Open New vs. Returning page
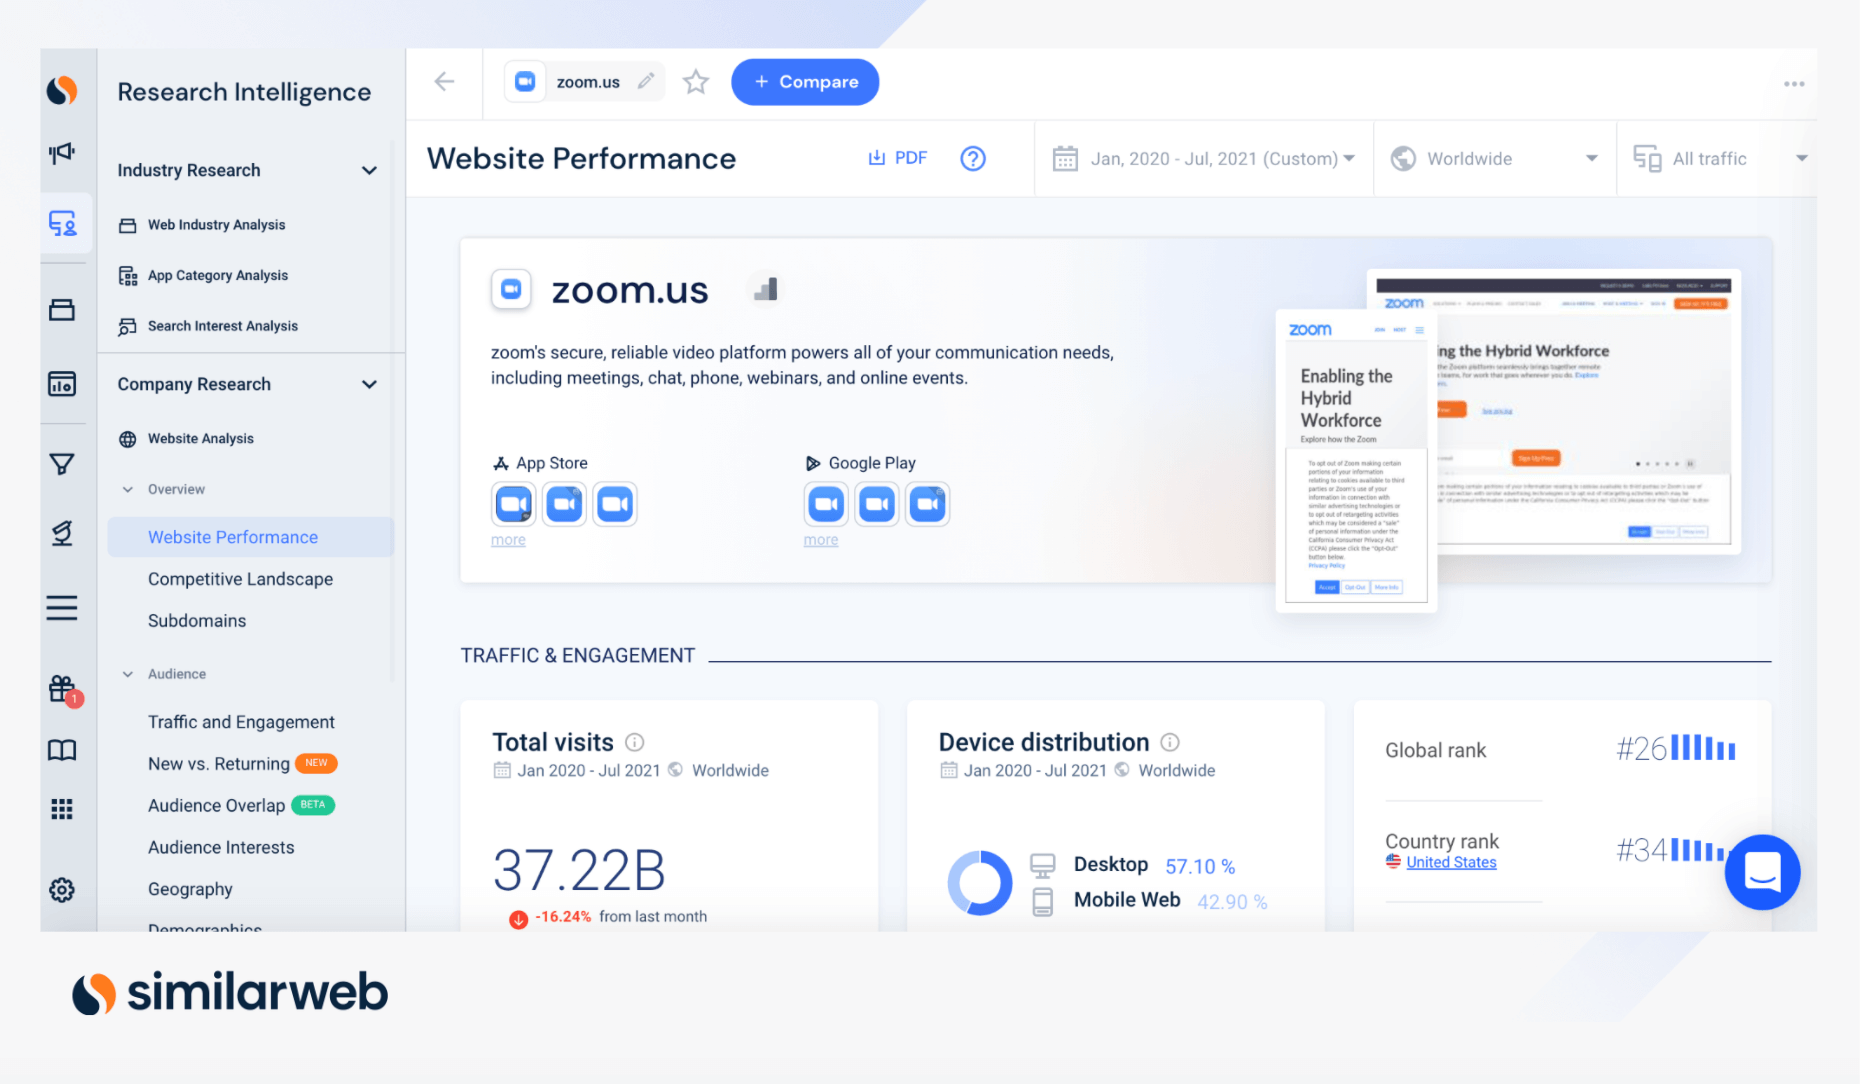 pyautogui.click(x=219, y=764)
